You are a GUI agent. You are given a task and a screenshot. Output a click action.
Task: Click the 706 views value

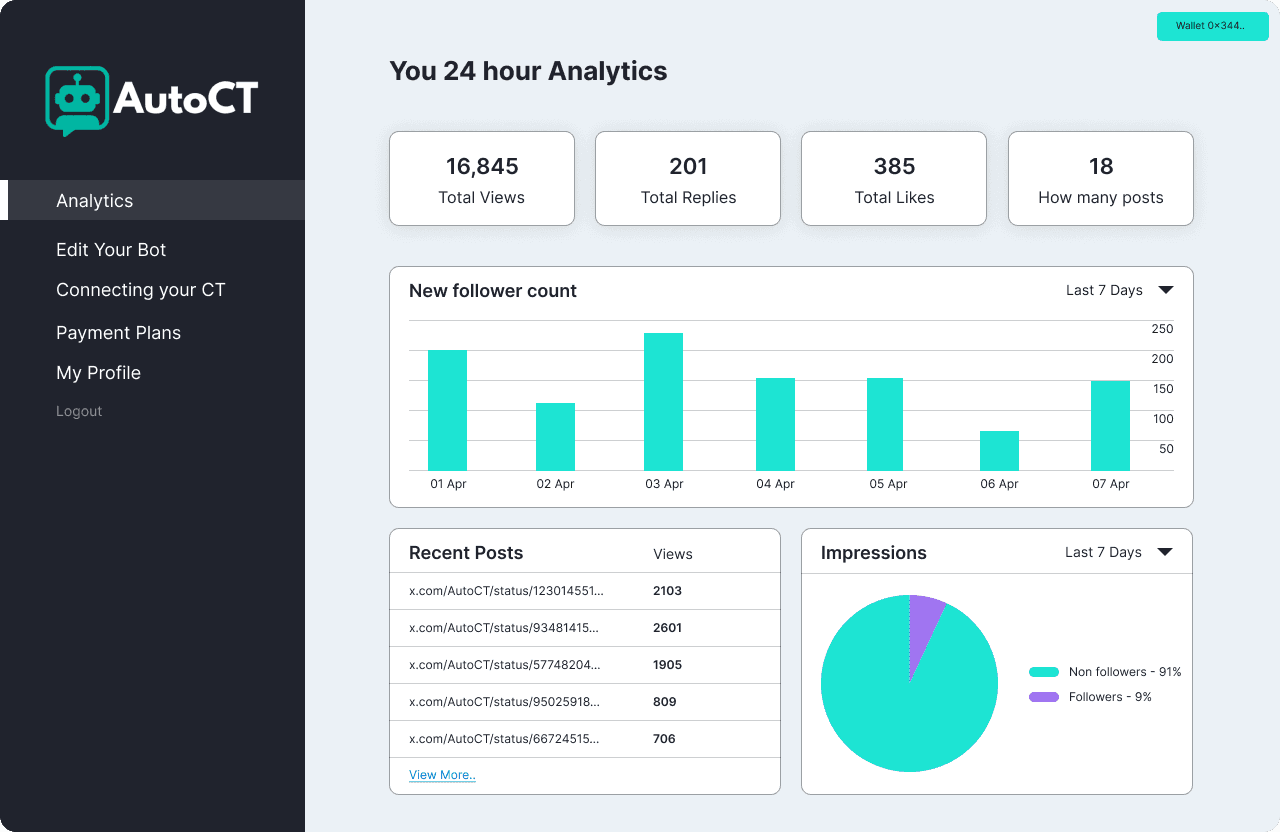pos(664,739)
